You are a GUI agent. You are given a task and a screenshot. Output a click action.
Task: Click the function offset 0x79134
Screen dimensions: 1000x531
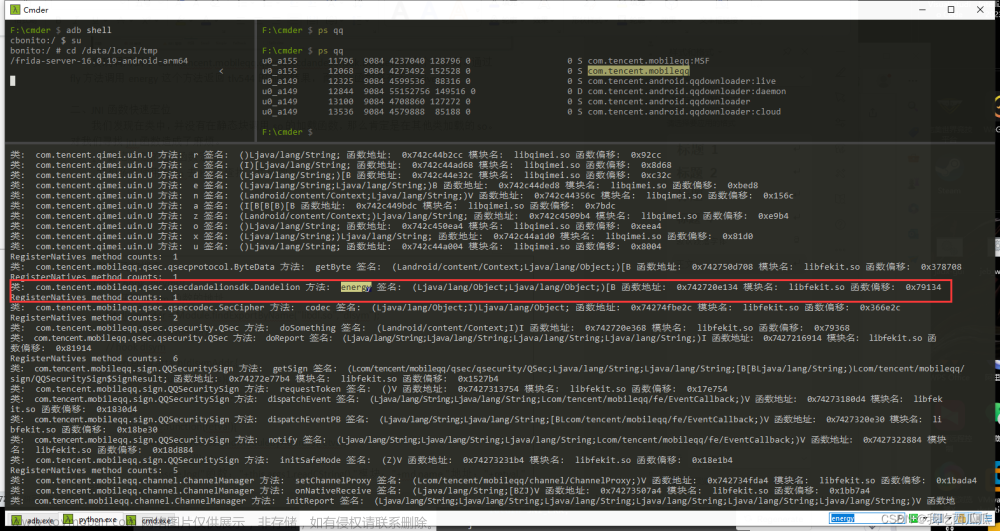pos(923,287)
